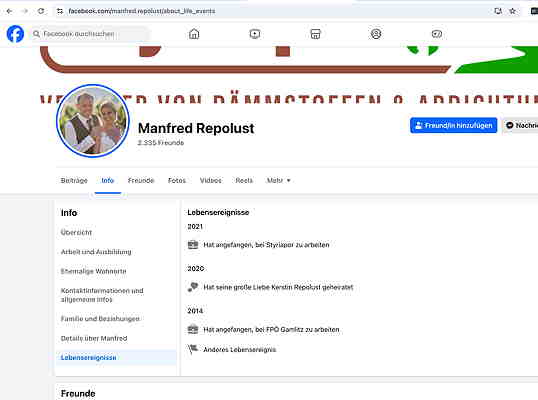The height and width of the screenshot is (400, 538).
Task: Open the Groups icon in top bar
Action: point(376,34)
